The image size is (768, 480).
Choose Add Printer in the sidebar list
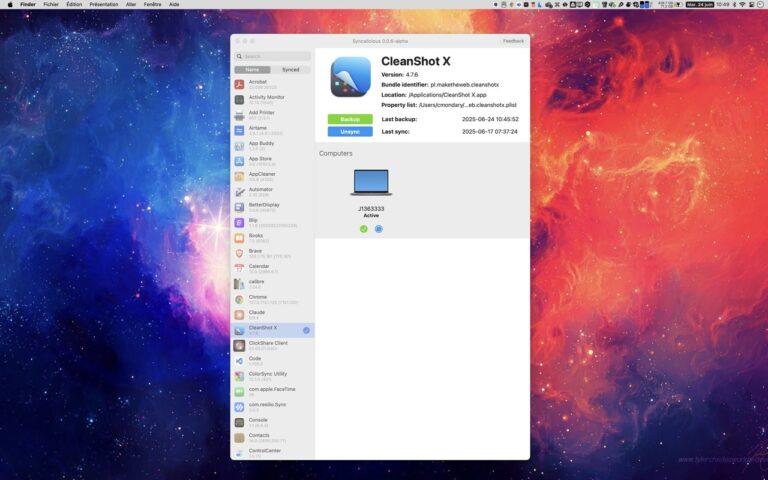[x=272, y=115]
